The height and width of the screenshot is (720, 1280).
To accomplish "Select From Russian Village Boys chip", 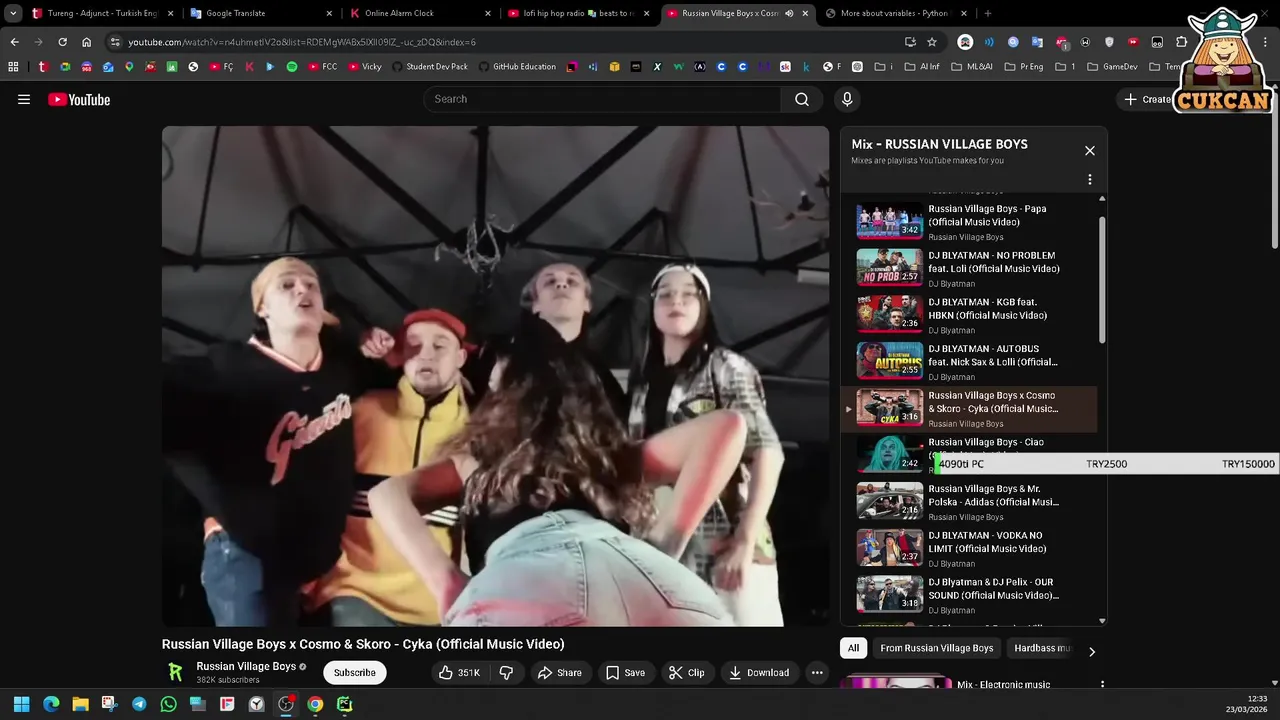I will 937,648.
